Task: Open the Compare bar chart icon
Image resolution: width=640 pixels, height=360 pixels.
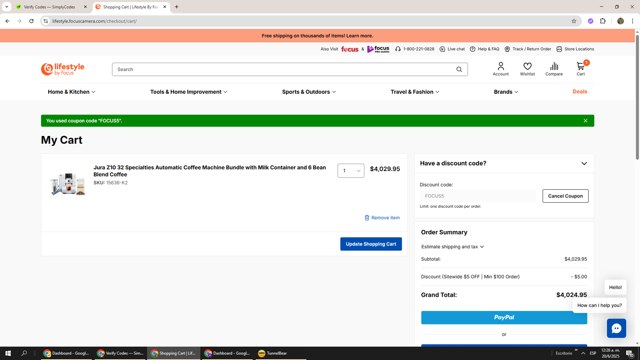Action: tap(554, 69)
